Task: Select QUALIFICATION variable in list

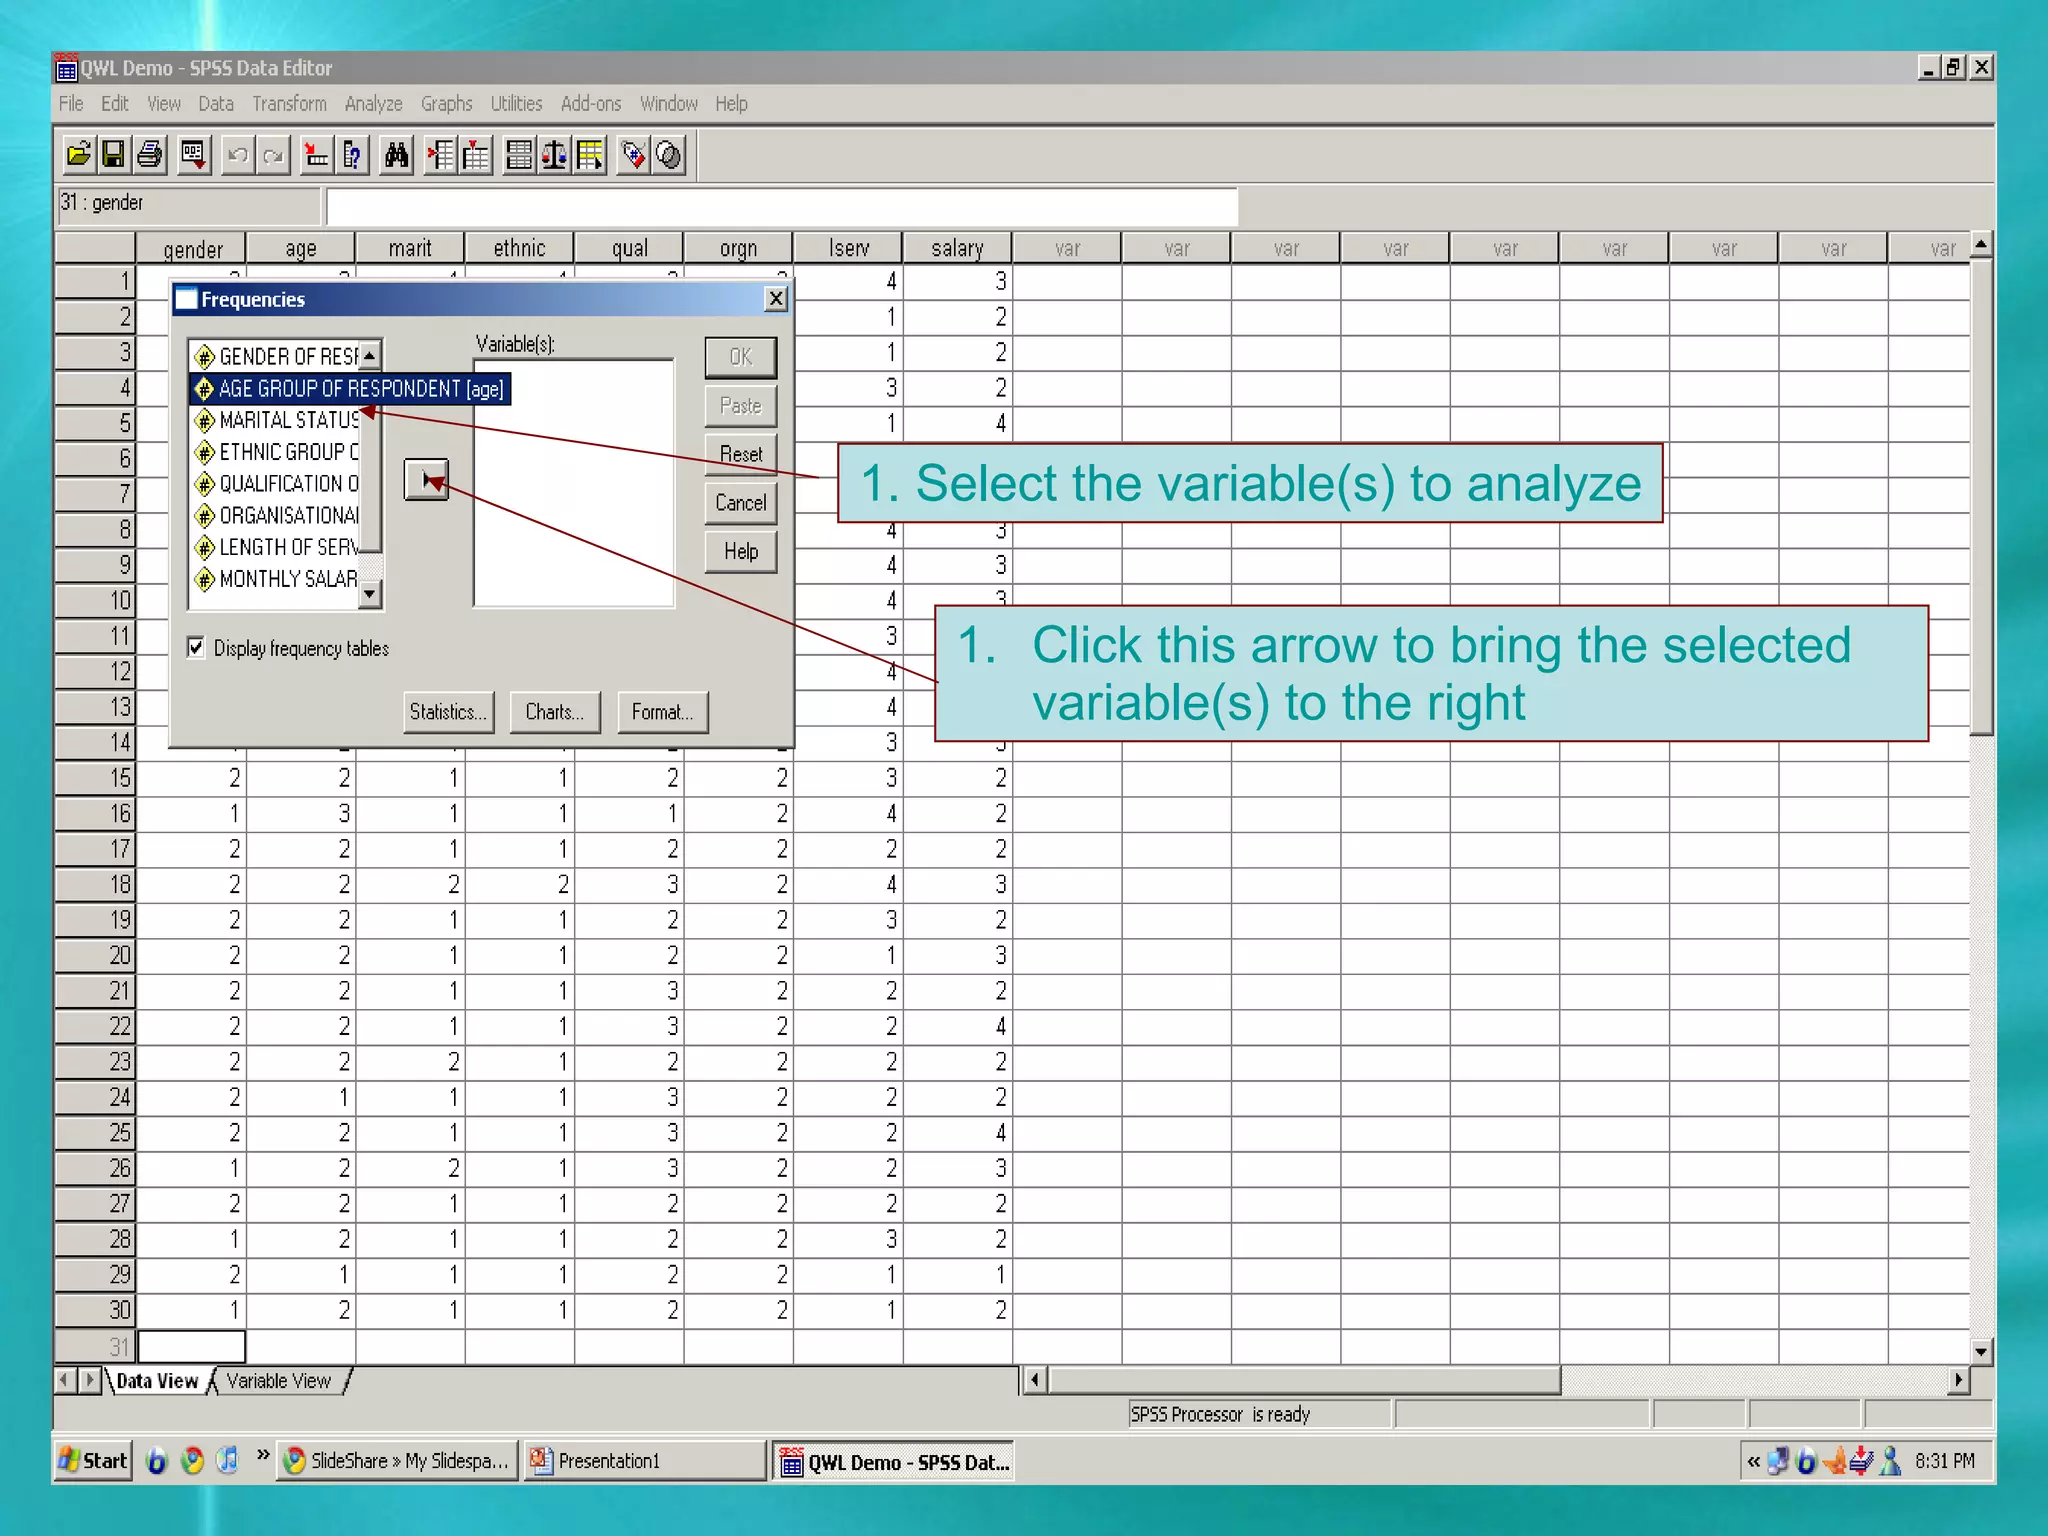Action: pos(276,484)
